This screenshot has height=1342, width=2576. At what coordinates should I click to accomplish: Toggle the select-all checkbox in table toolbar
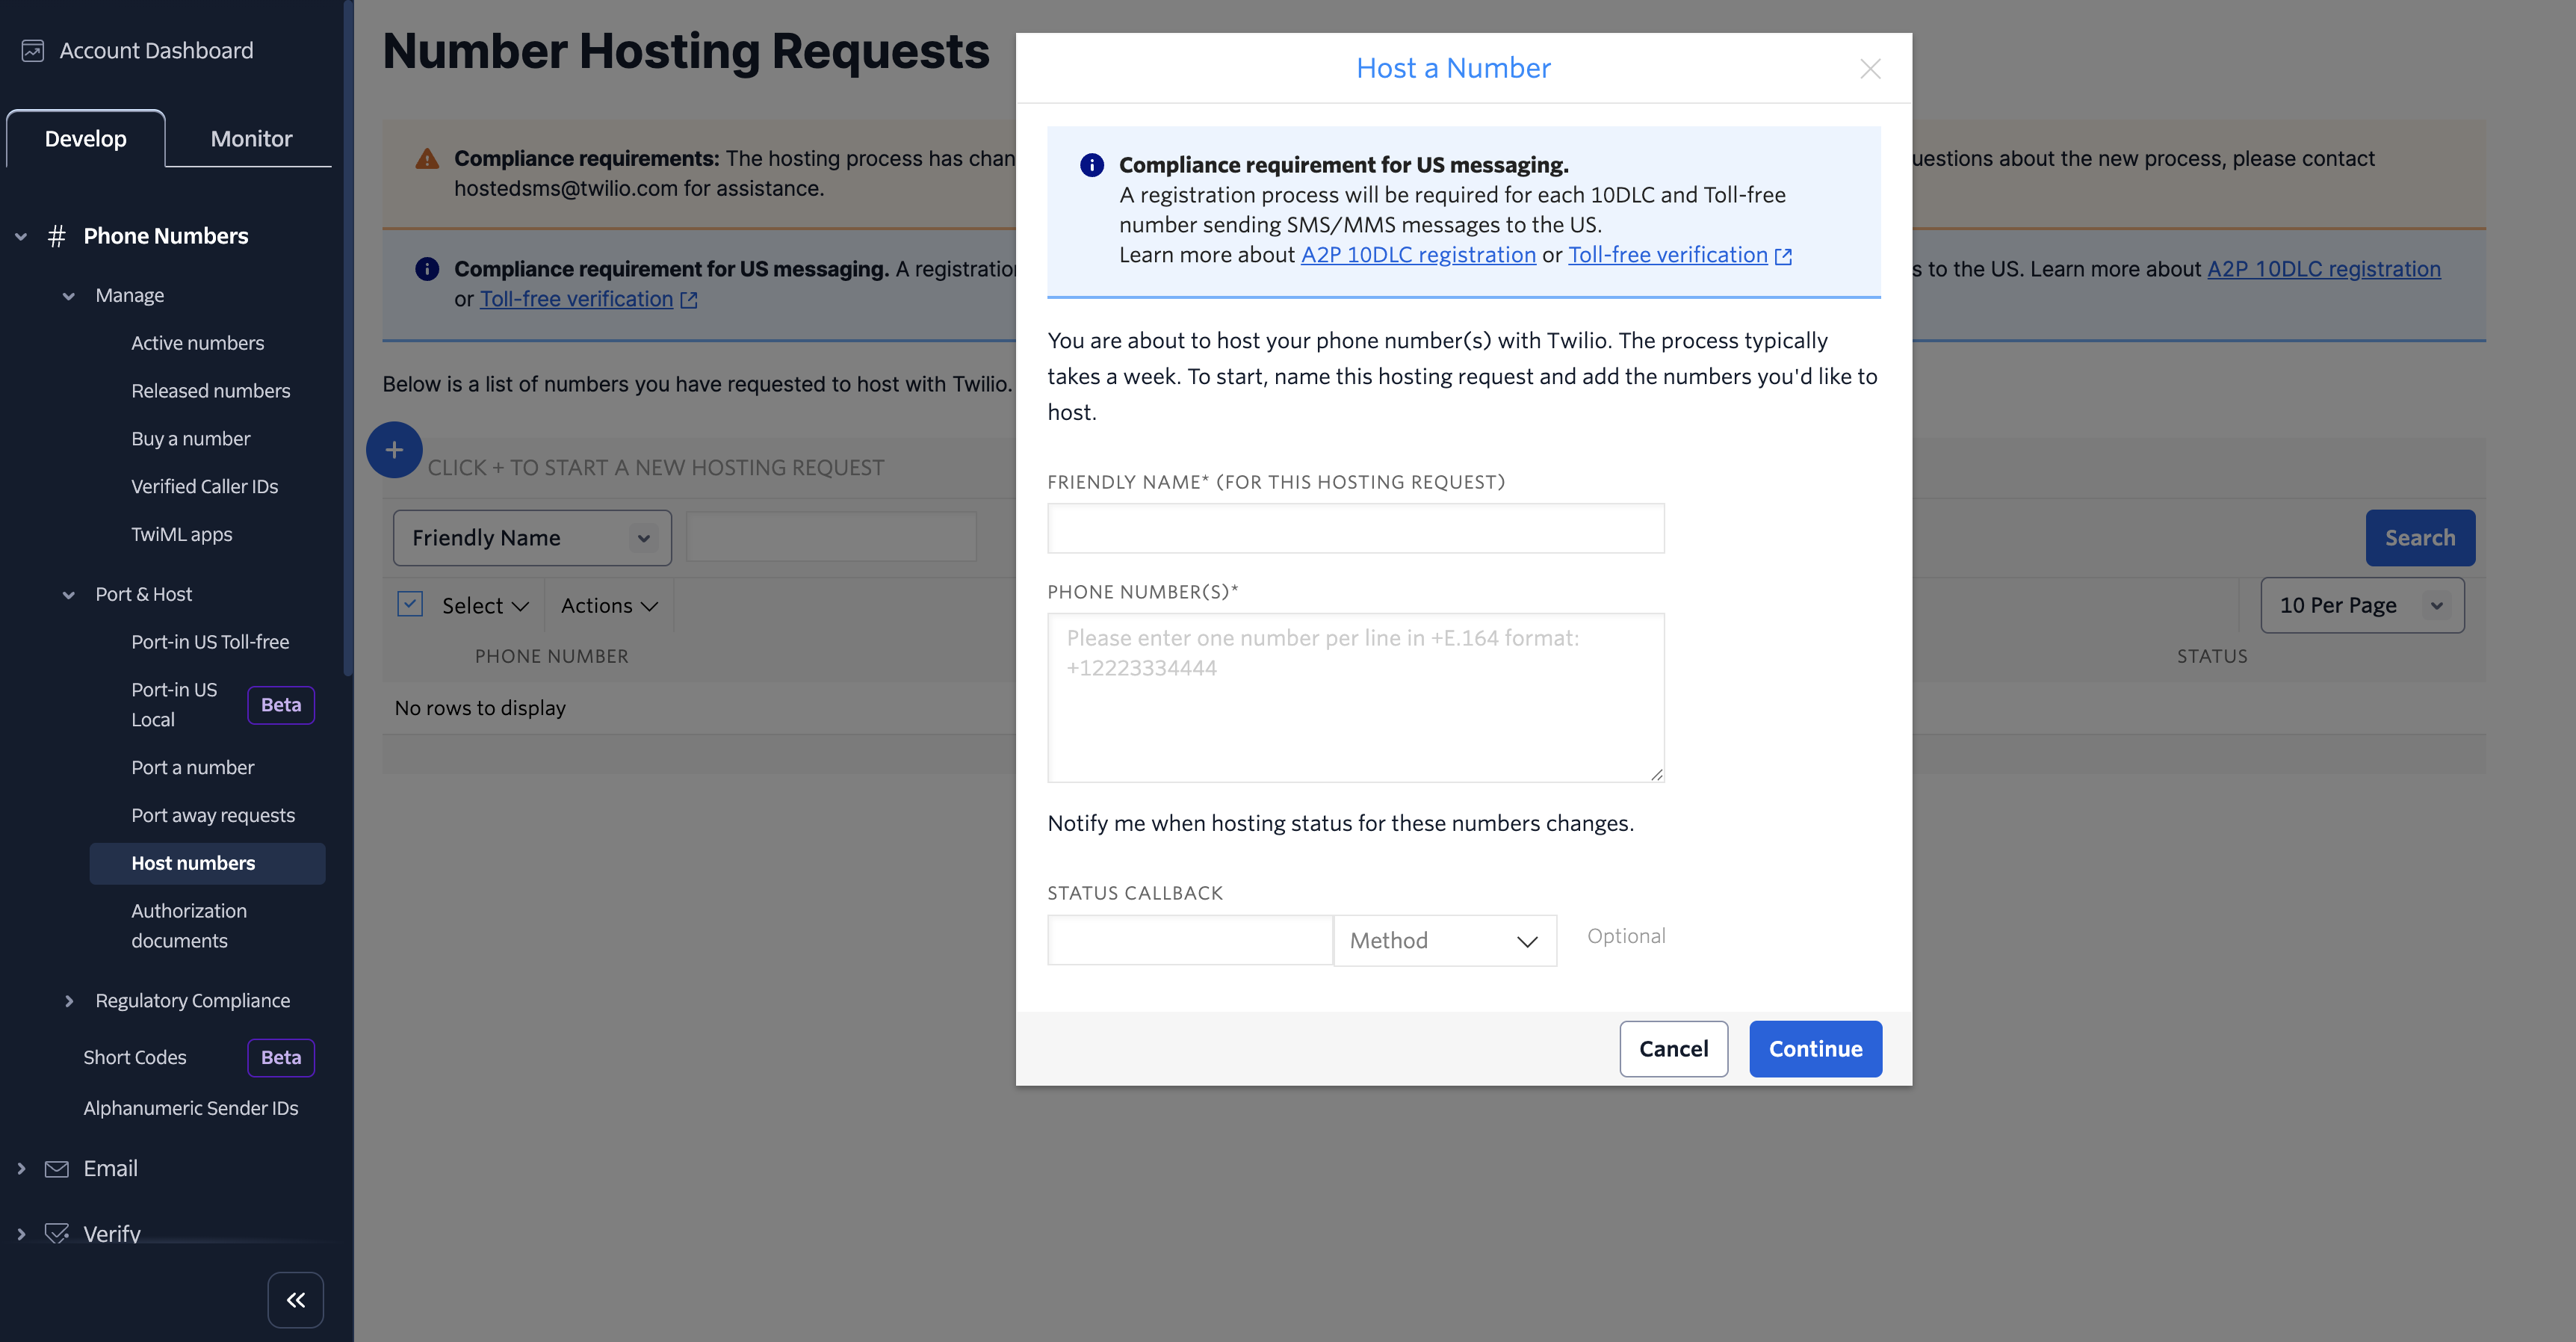[x=410, y=604]
